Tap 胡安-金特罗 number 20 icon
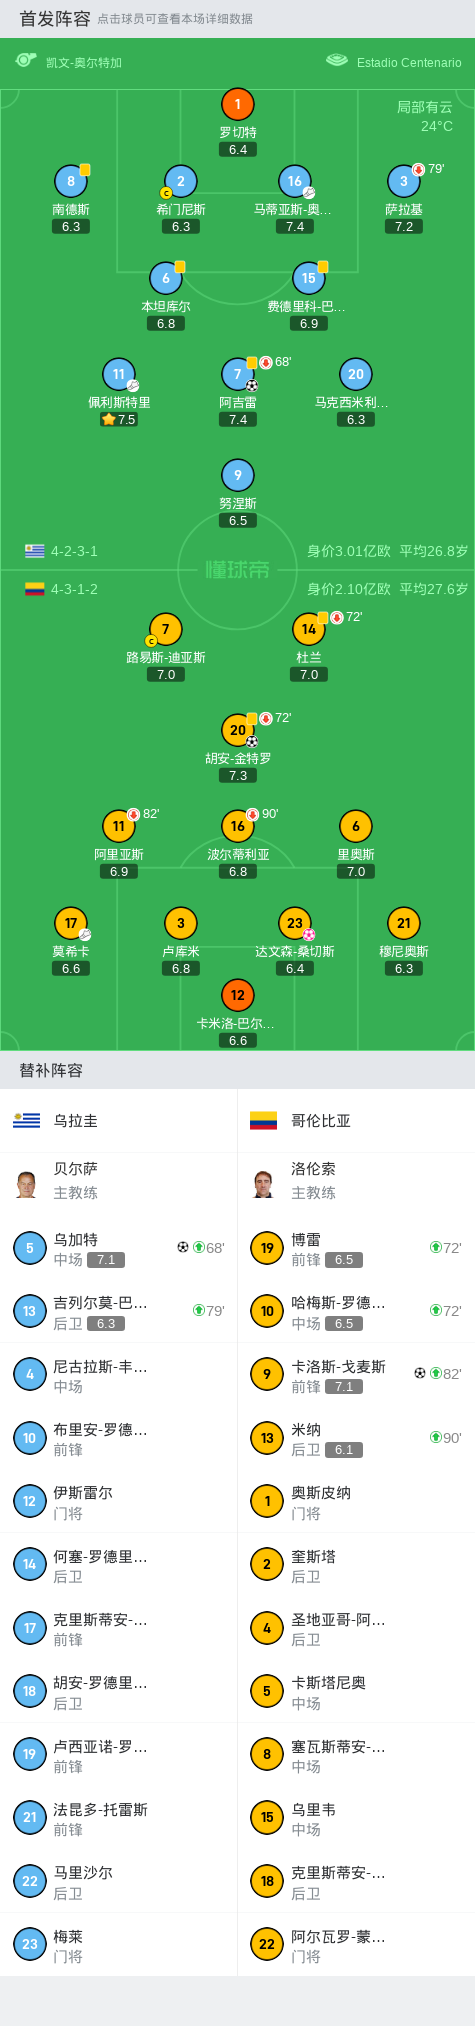This screenshot has width=475, height=2026. (x=237, y=730)
